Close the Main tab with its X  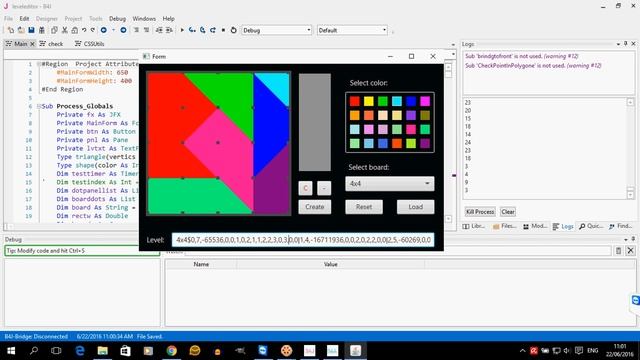32,44
